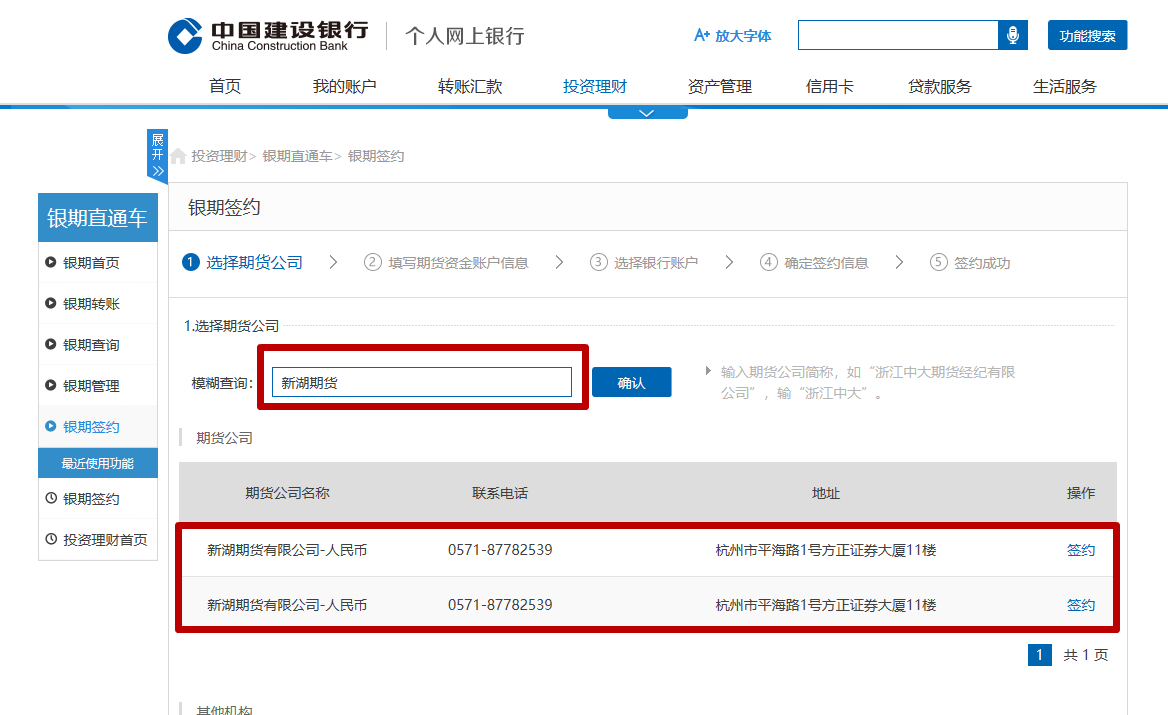This screenshot has height=715, width=1168.
Task: Click the home icon in breadcrumb
Action: pos(178,156)
